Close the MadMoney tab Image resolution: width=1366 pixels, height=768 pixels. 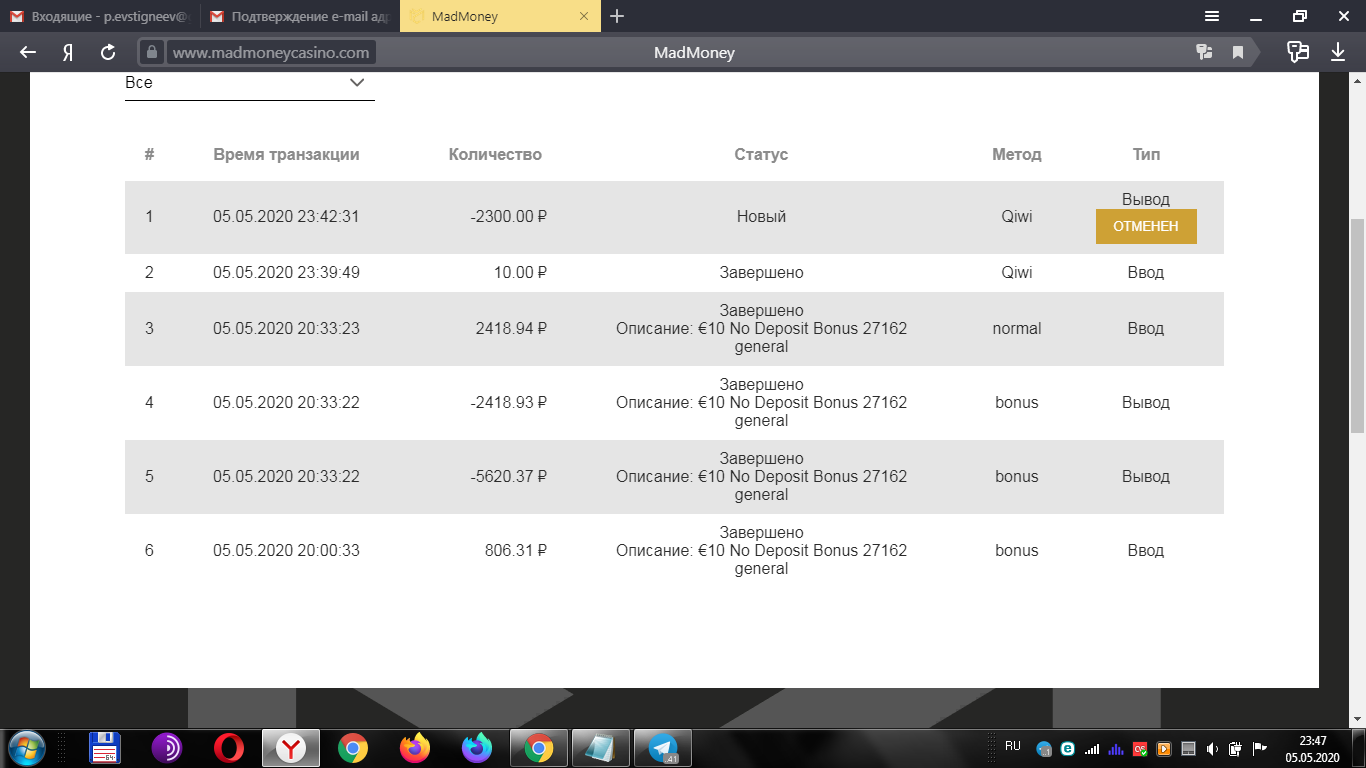(x=583, y=16)
